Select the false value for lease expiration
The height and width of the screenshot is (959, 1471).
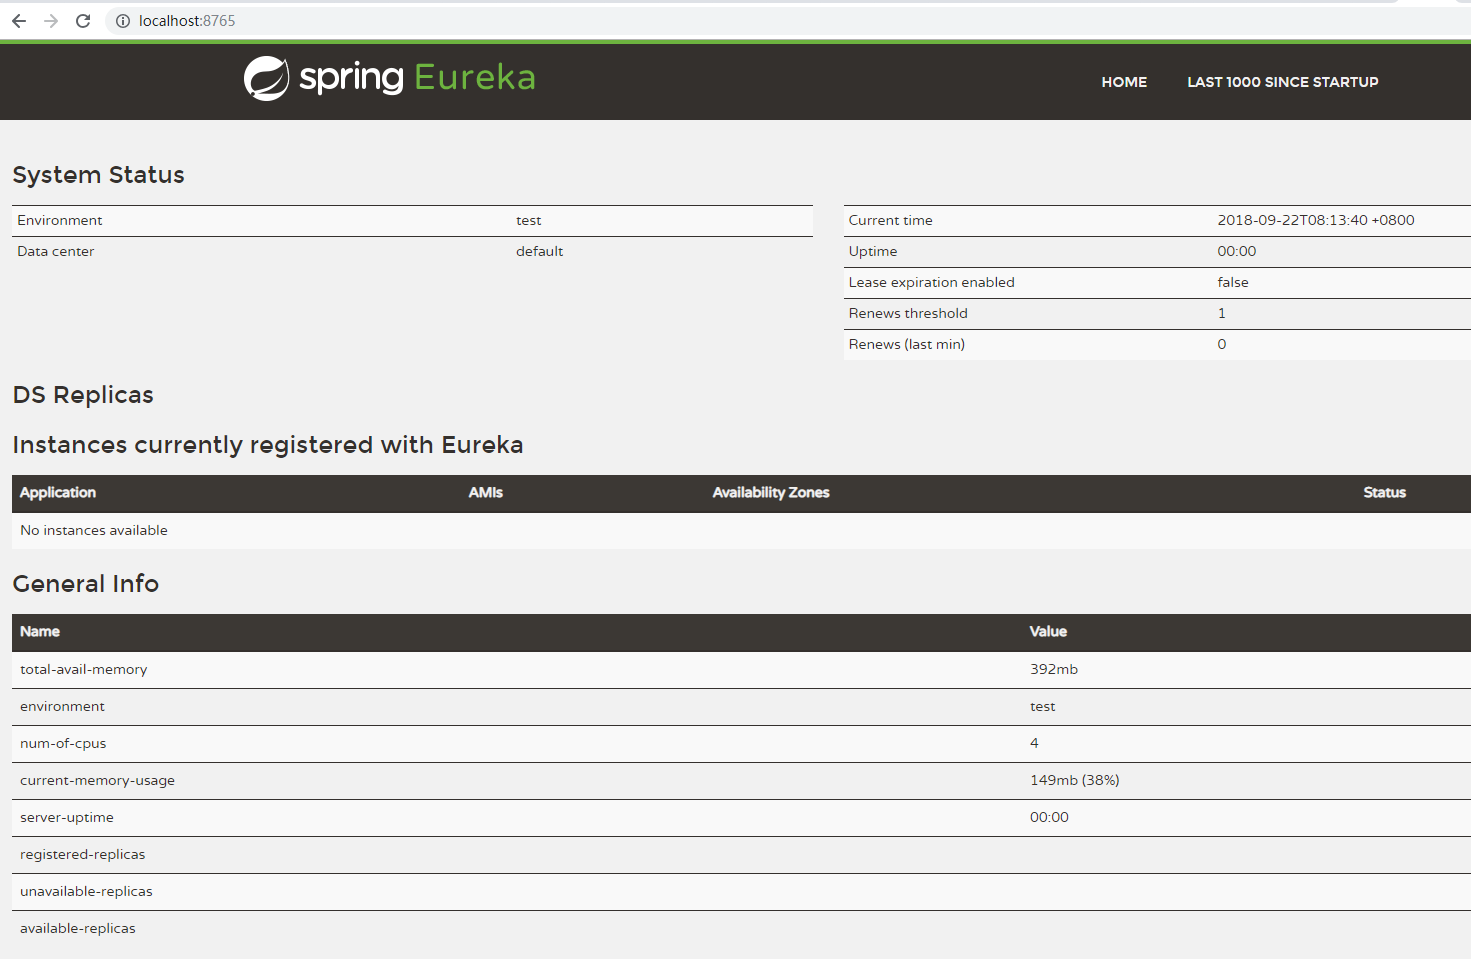pyautogui.click(x=1233, y=283)
